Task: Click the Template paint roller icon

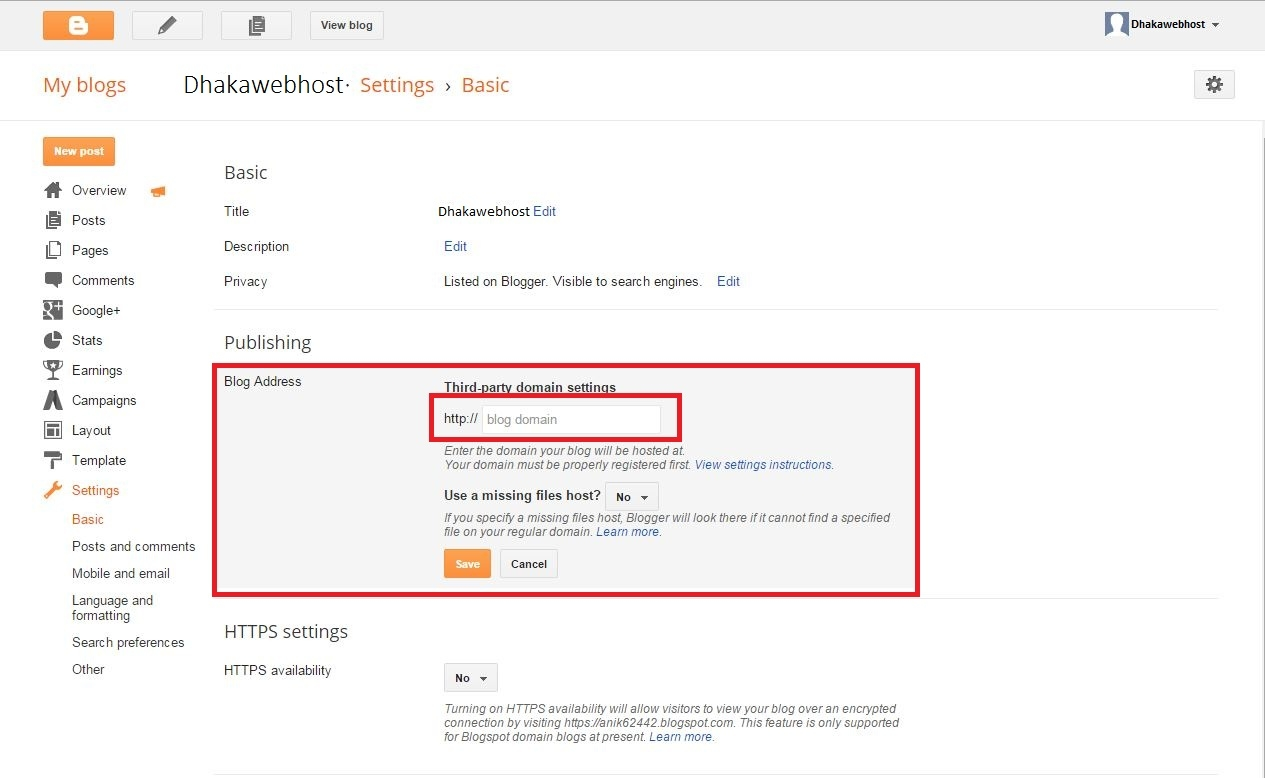Action: tap(53, 460)
